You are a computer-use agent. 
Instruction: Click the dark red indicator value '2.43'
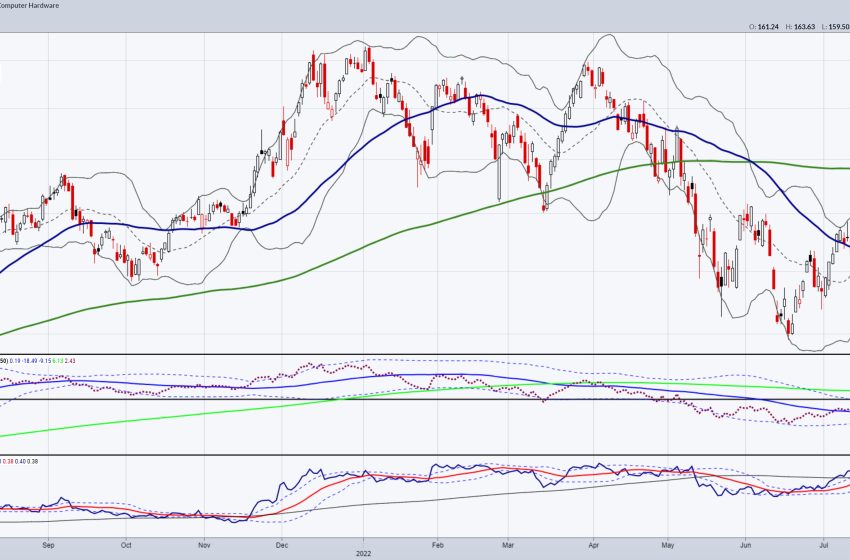(x=70, y=361)
